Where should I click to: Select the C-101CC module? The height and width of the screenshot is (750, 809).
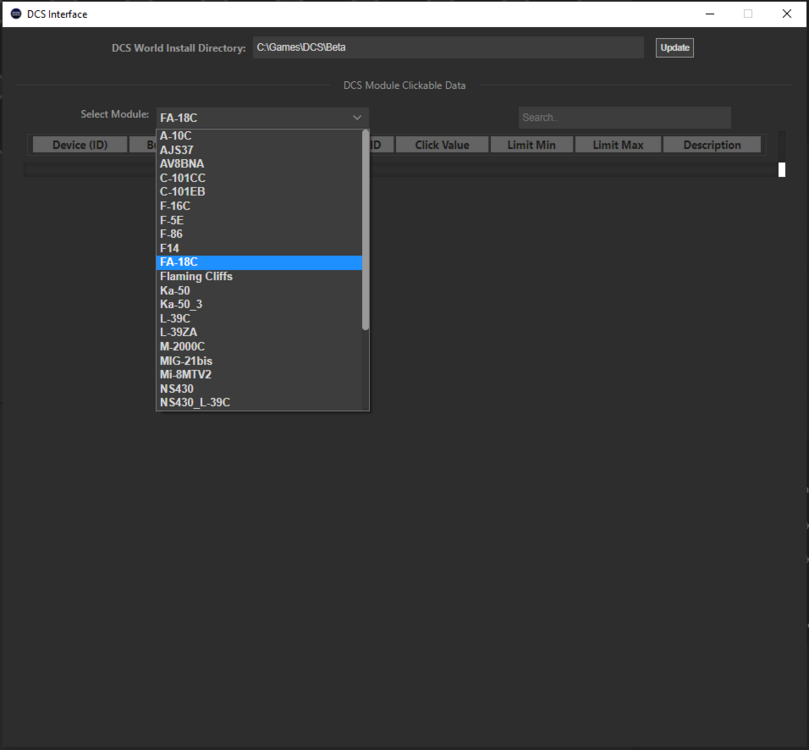tap(259, 178)
